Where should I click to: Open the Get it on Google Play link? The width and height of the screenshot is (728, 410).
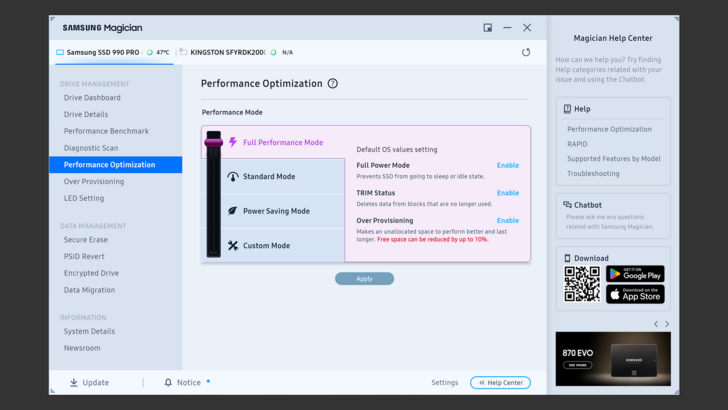pos(635,274)
